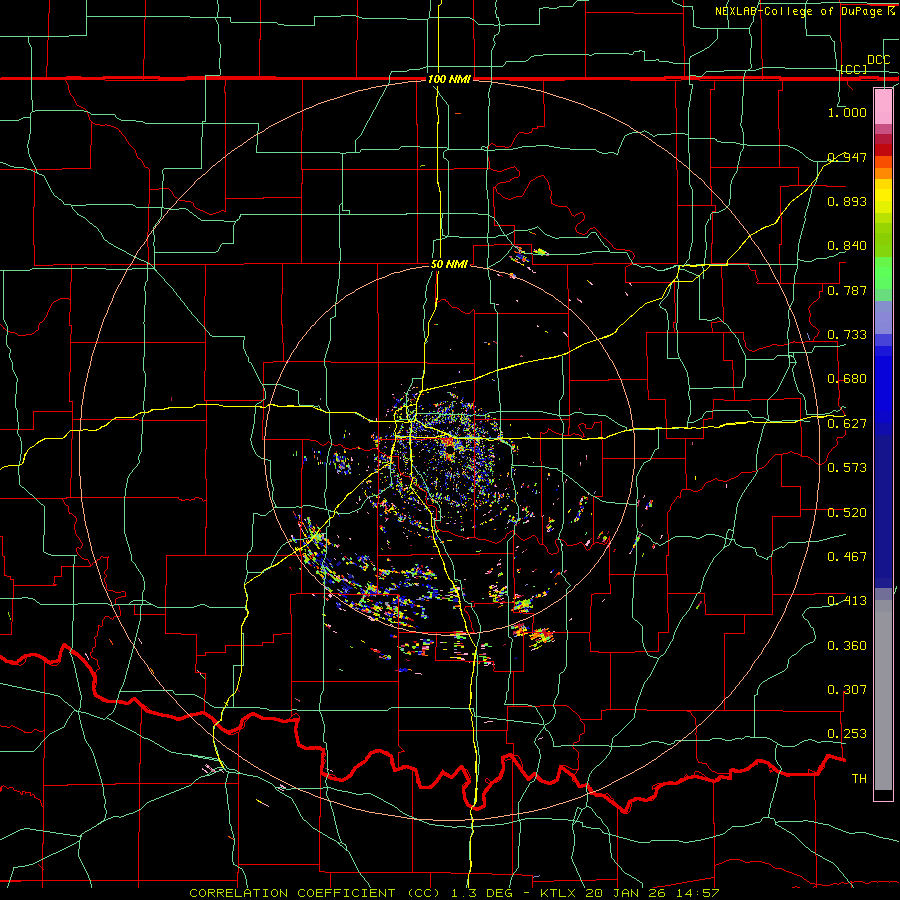Viewport: 900px width, 900px height.
Task: Click the 0.307 color scale value
Action: (x=847, y=689)
